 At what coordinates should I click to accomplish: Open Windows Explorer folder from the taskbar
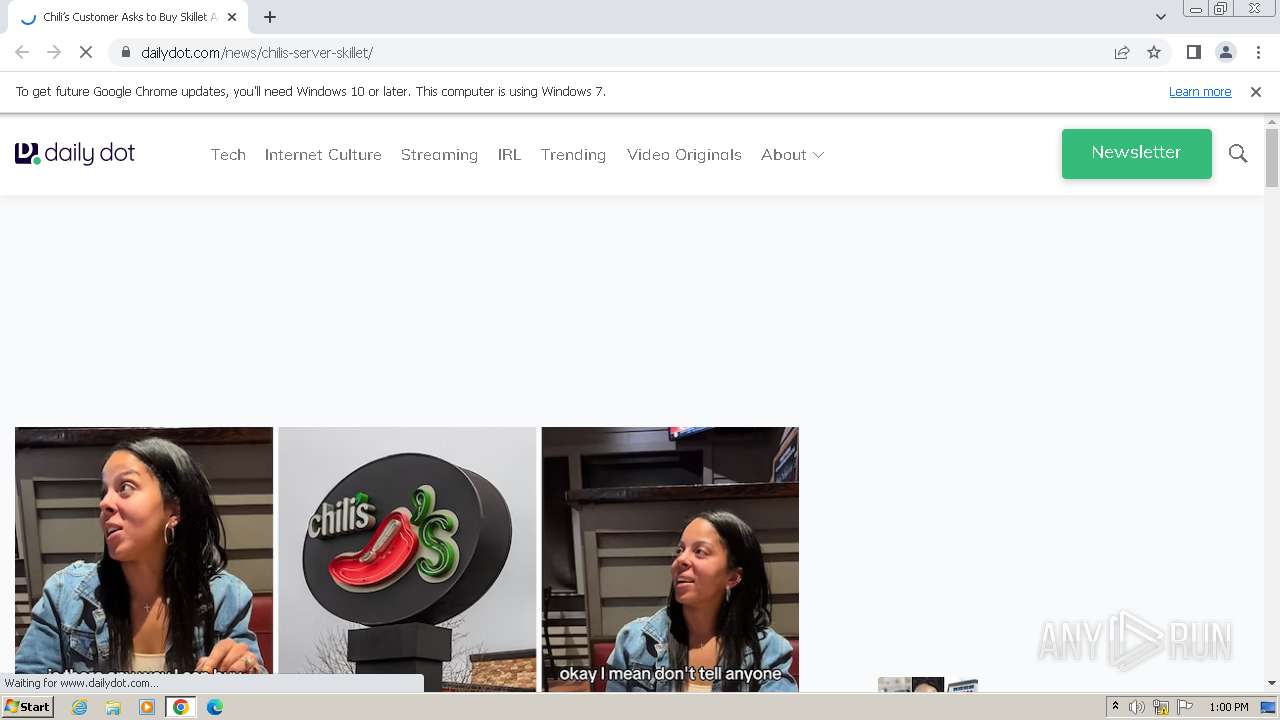point(113,707)
